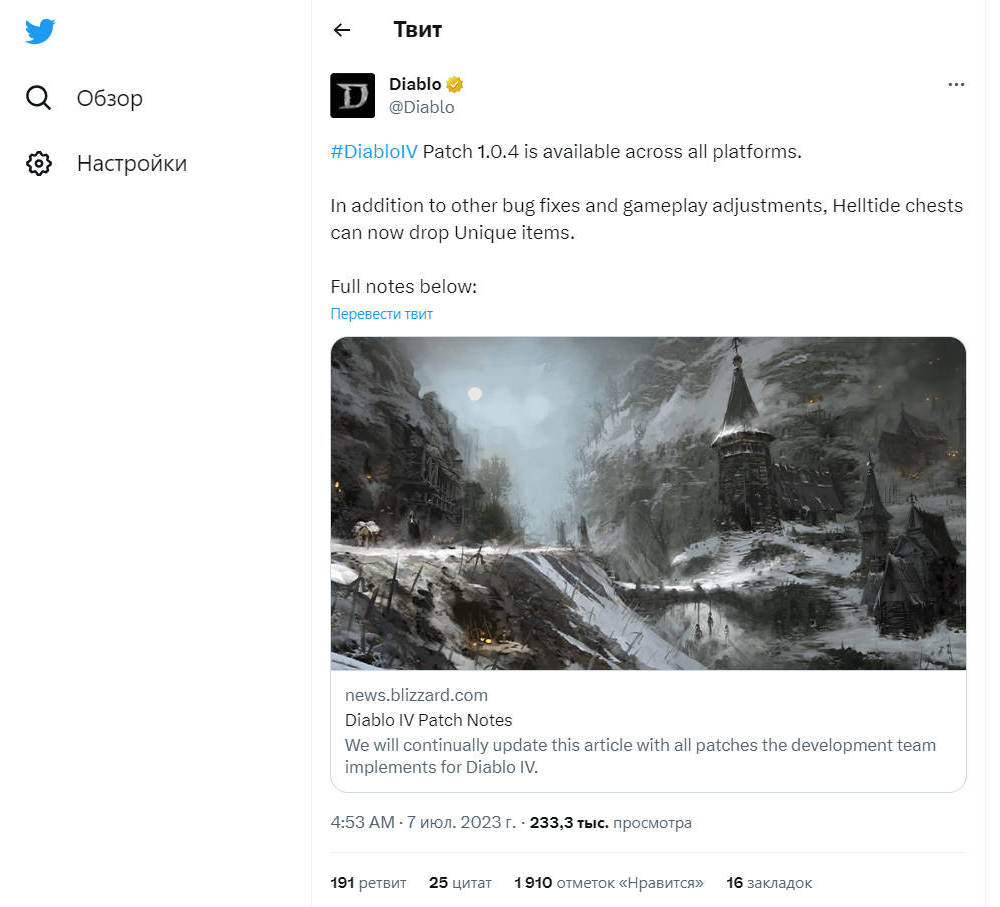Open the Diablo profile avatar
Image resolution: width=1000 pixels, height=907 pixels.
click(x=352, y=95)
